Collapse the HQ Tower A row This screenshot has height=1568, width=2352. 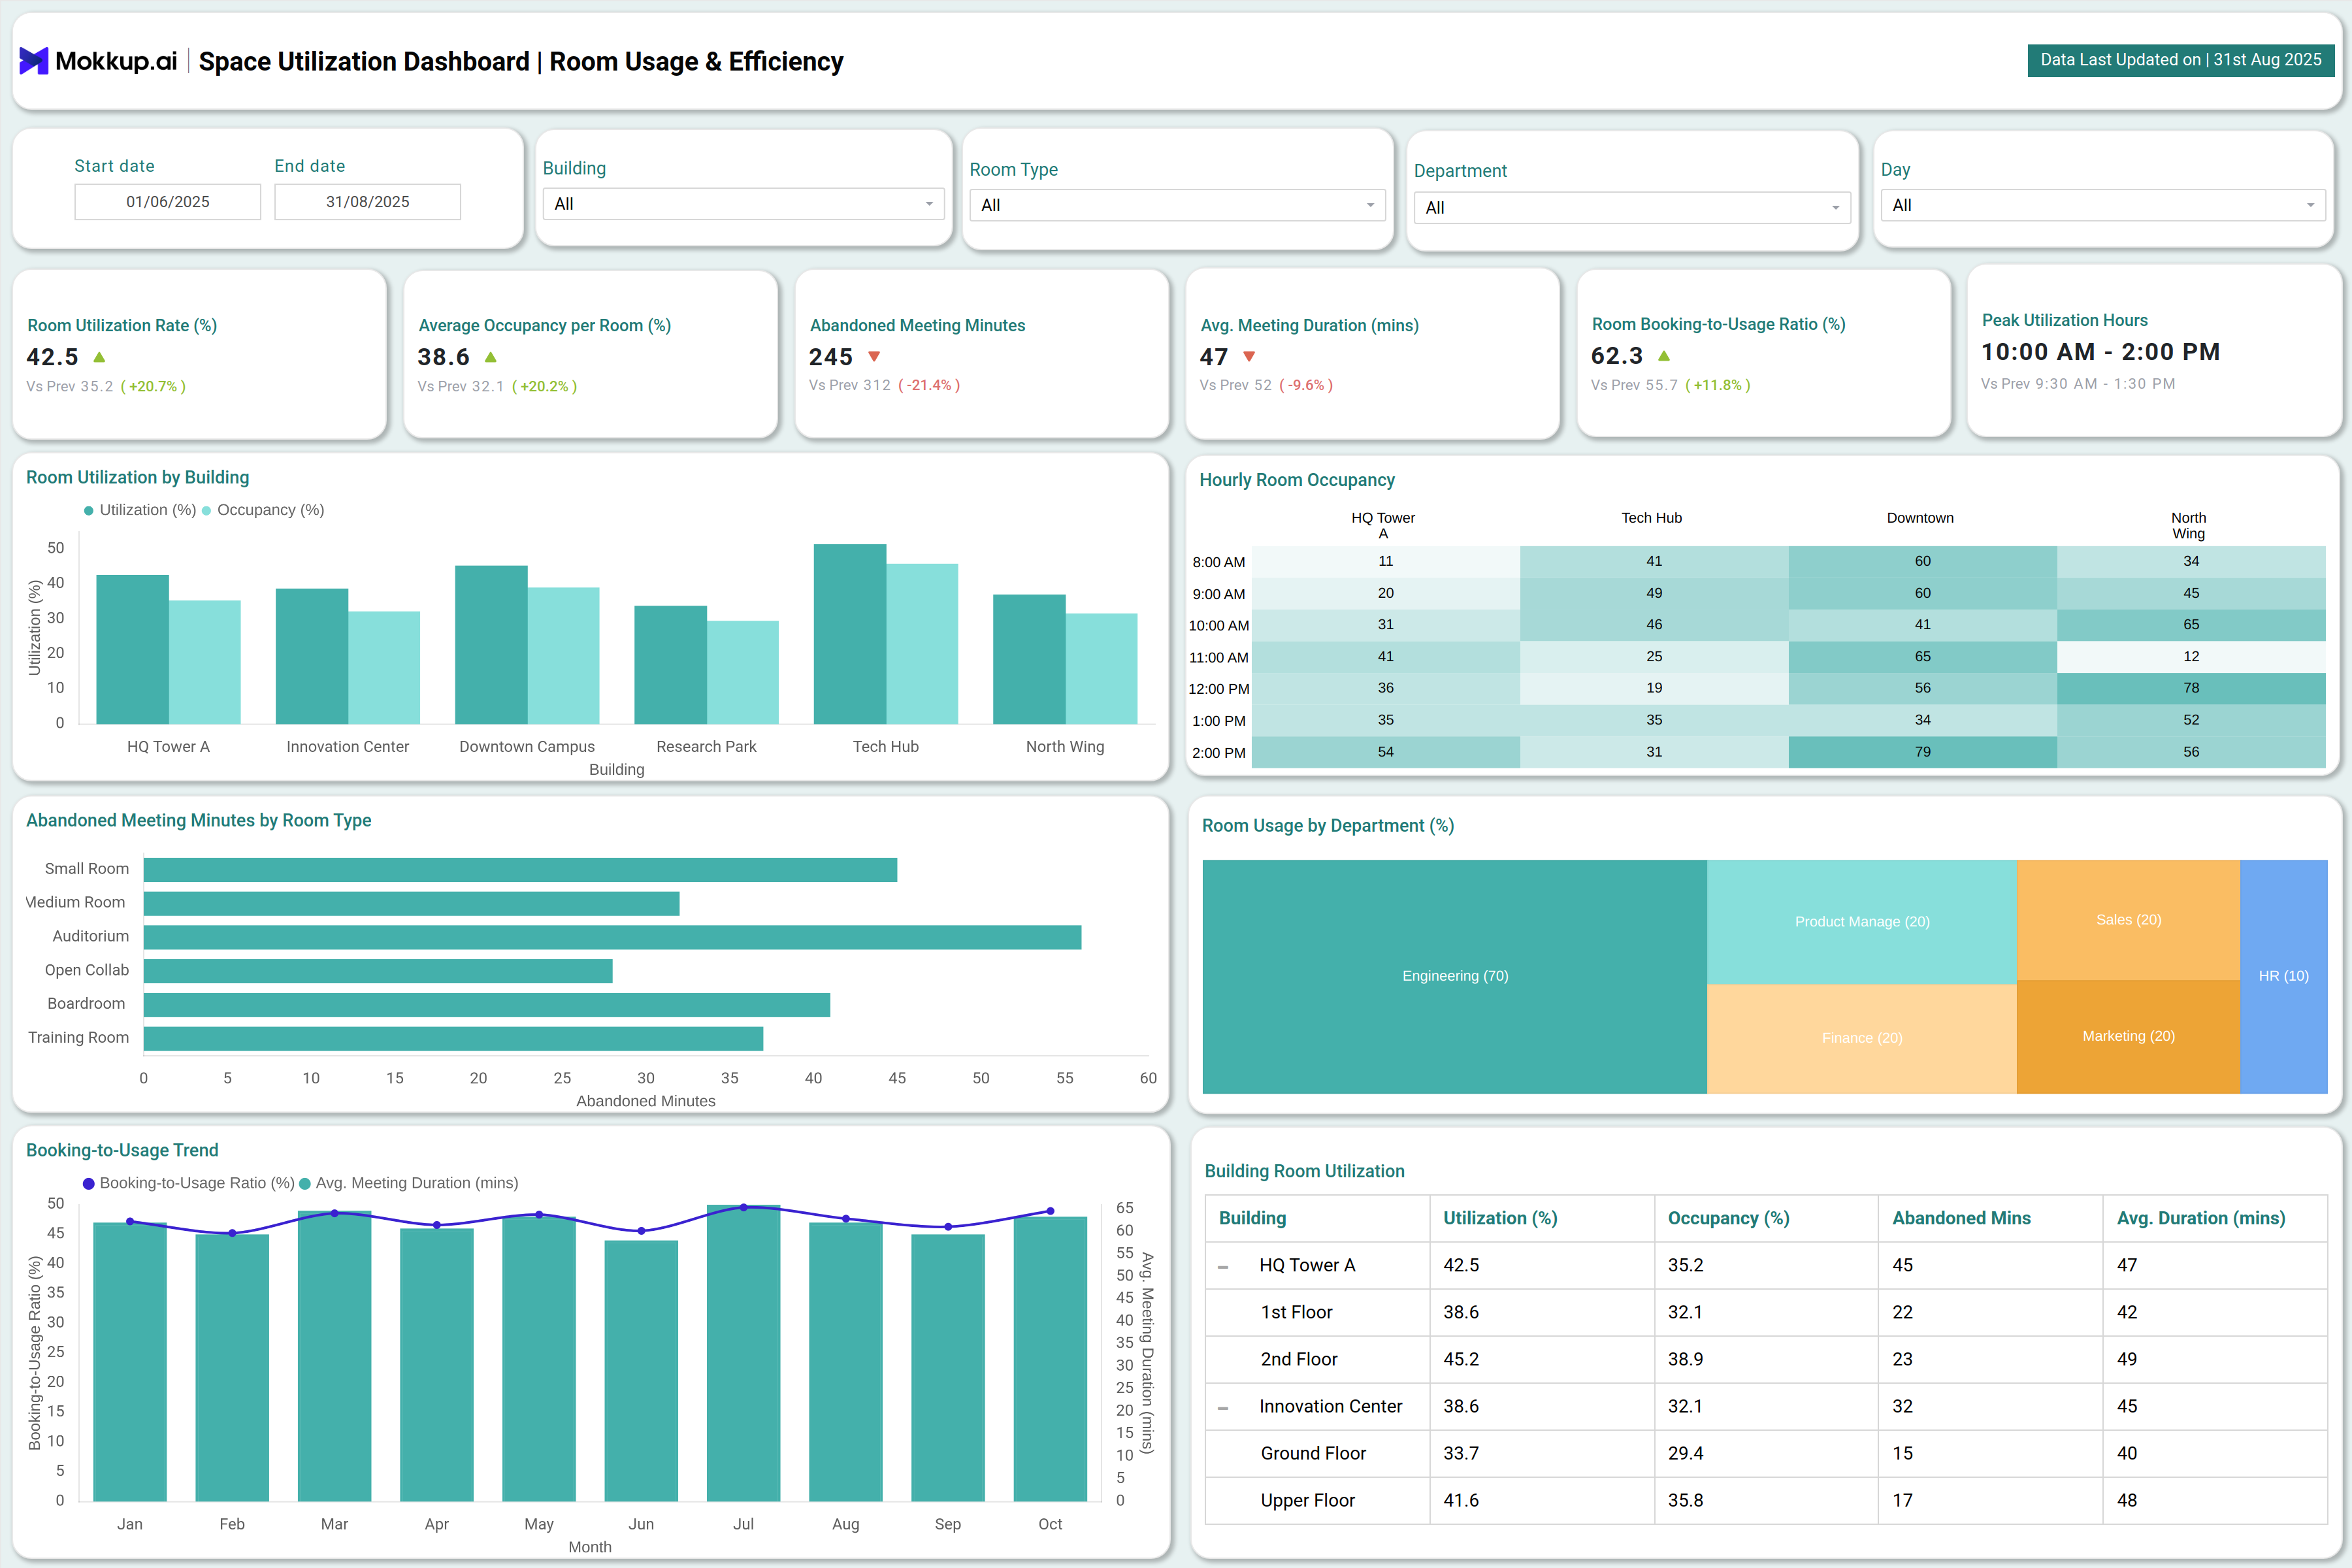[x=1223, y=1266]
